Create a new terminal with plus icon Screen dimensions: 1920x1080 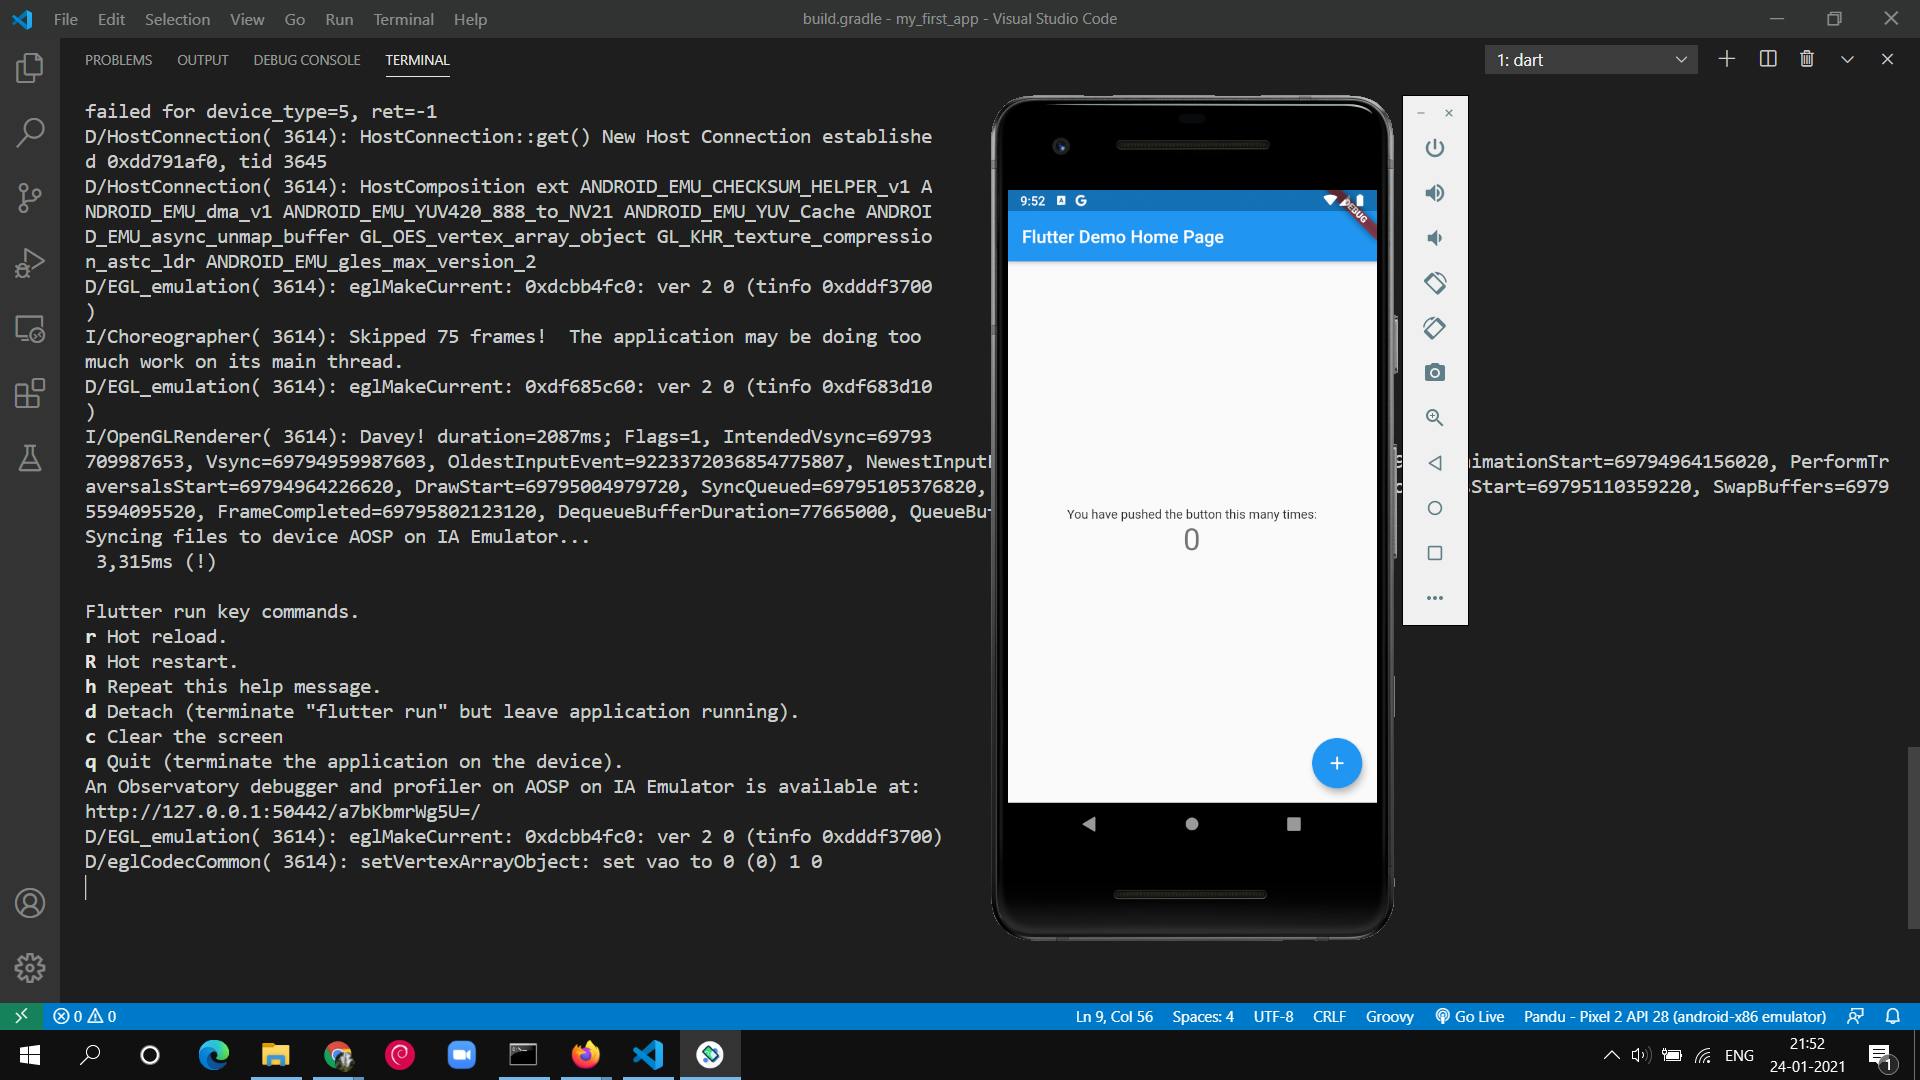tap(1727, 59)
